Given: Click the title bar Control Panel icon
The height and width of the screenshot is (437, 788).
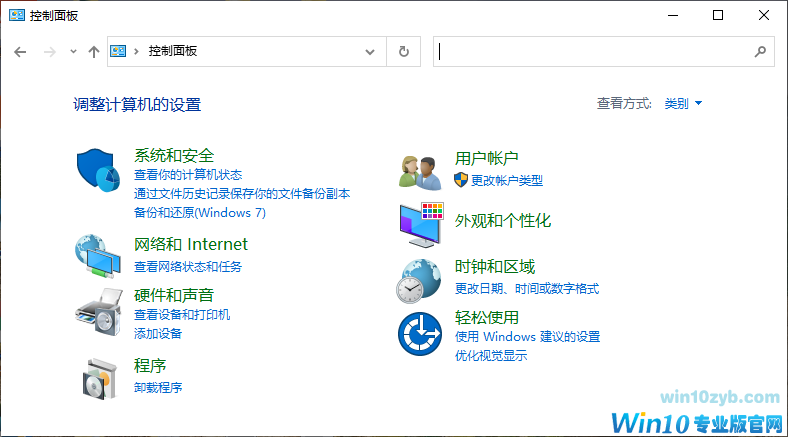Looking at the screenshot, I should coord(17,15).
